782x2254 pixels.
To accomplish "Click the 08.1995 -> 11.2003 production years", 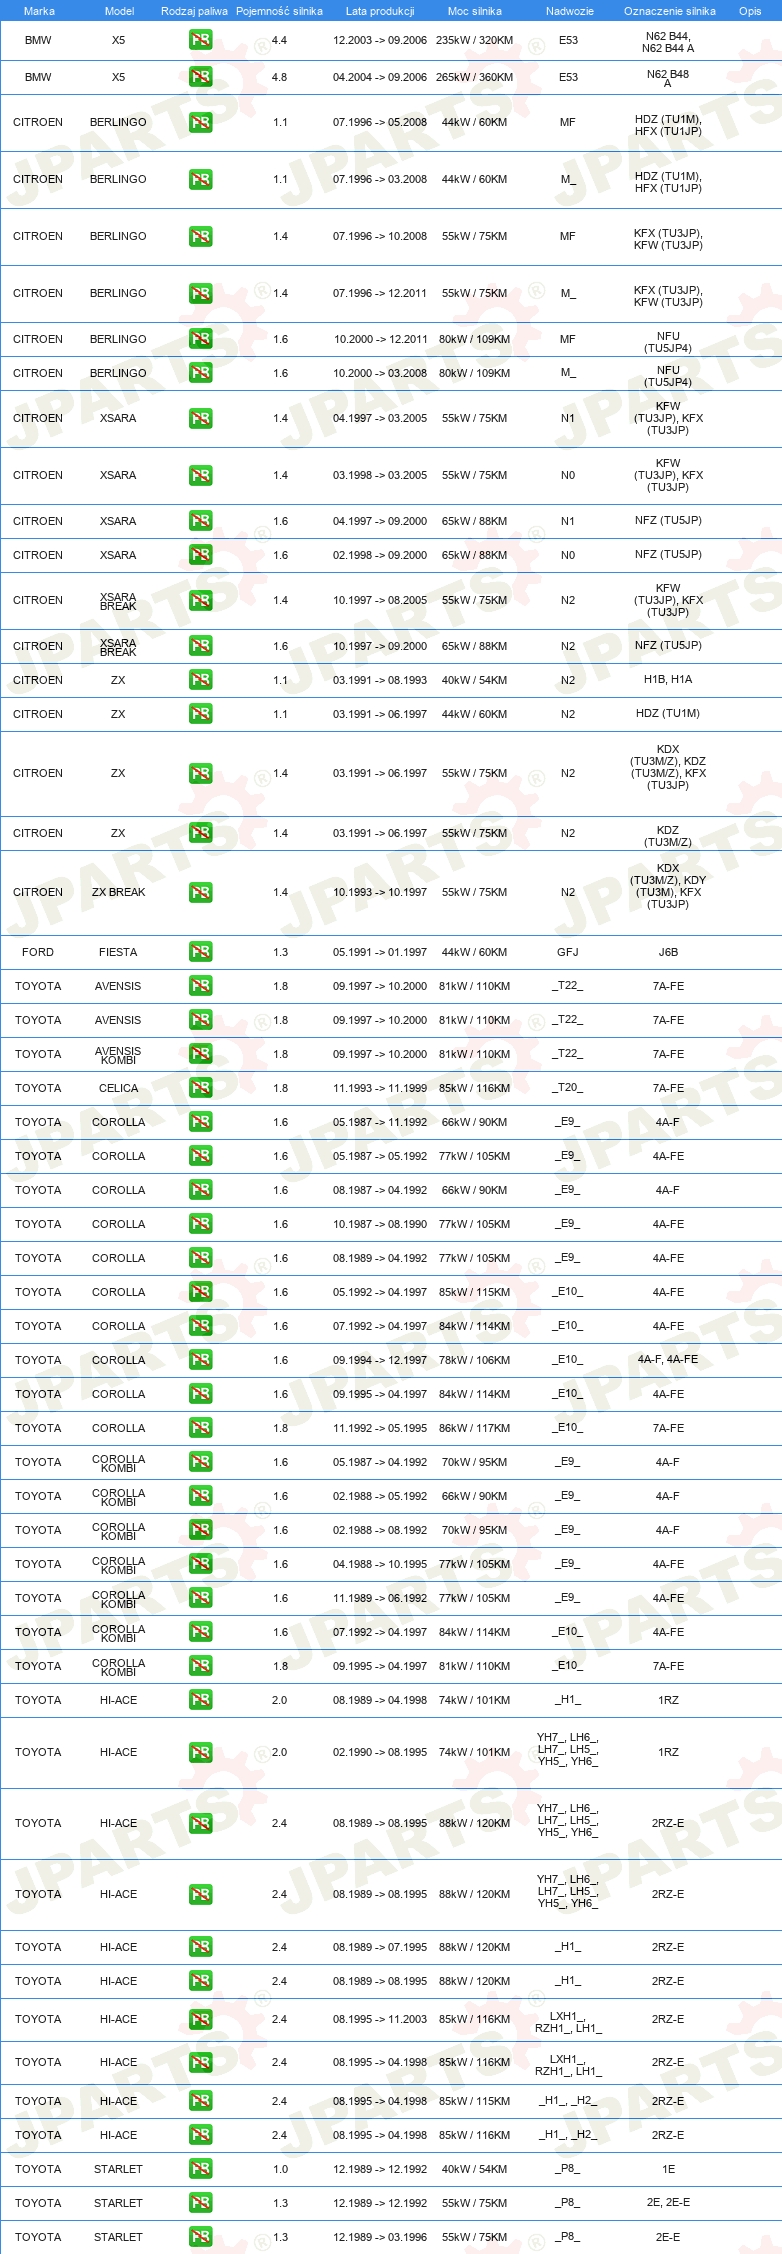I will (380, 2019).
